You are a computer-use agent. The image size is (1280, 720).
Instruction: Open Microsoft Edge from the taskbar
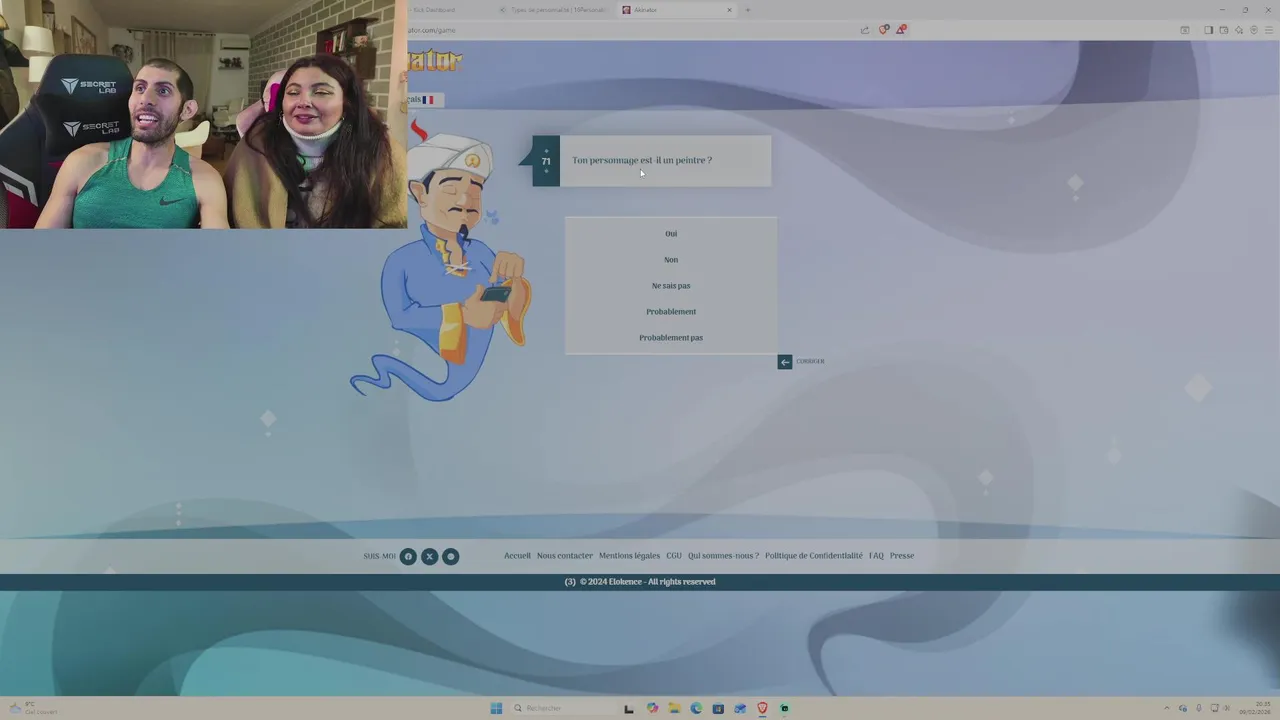697,708
